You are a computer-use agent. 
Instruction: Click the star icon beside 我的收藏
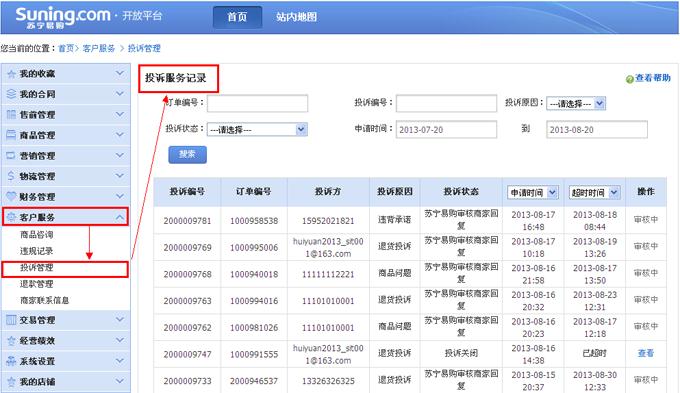[x=11, y=74]
